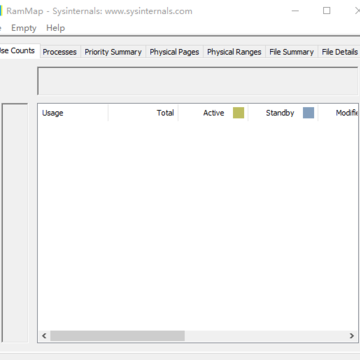The height and width of the screenshot is (360, 360).
Task: Sort by the Total column header
Action: [143, 113]
